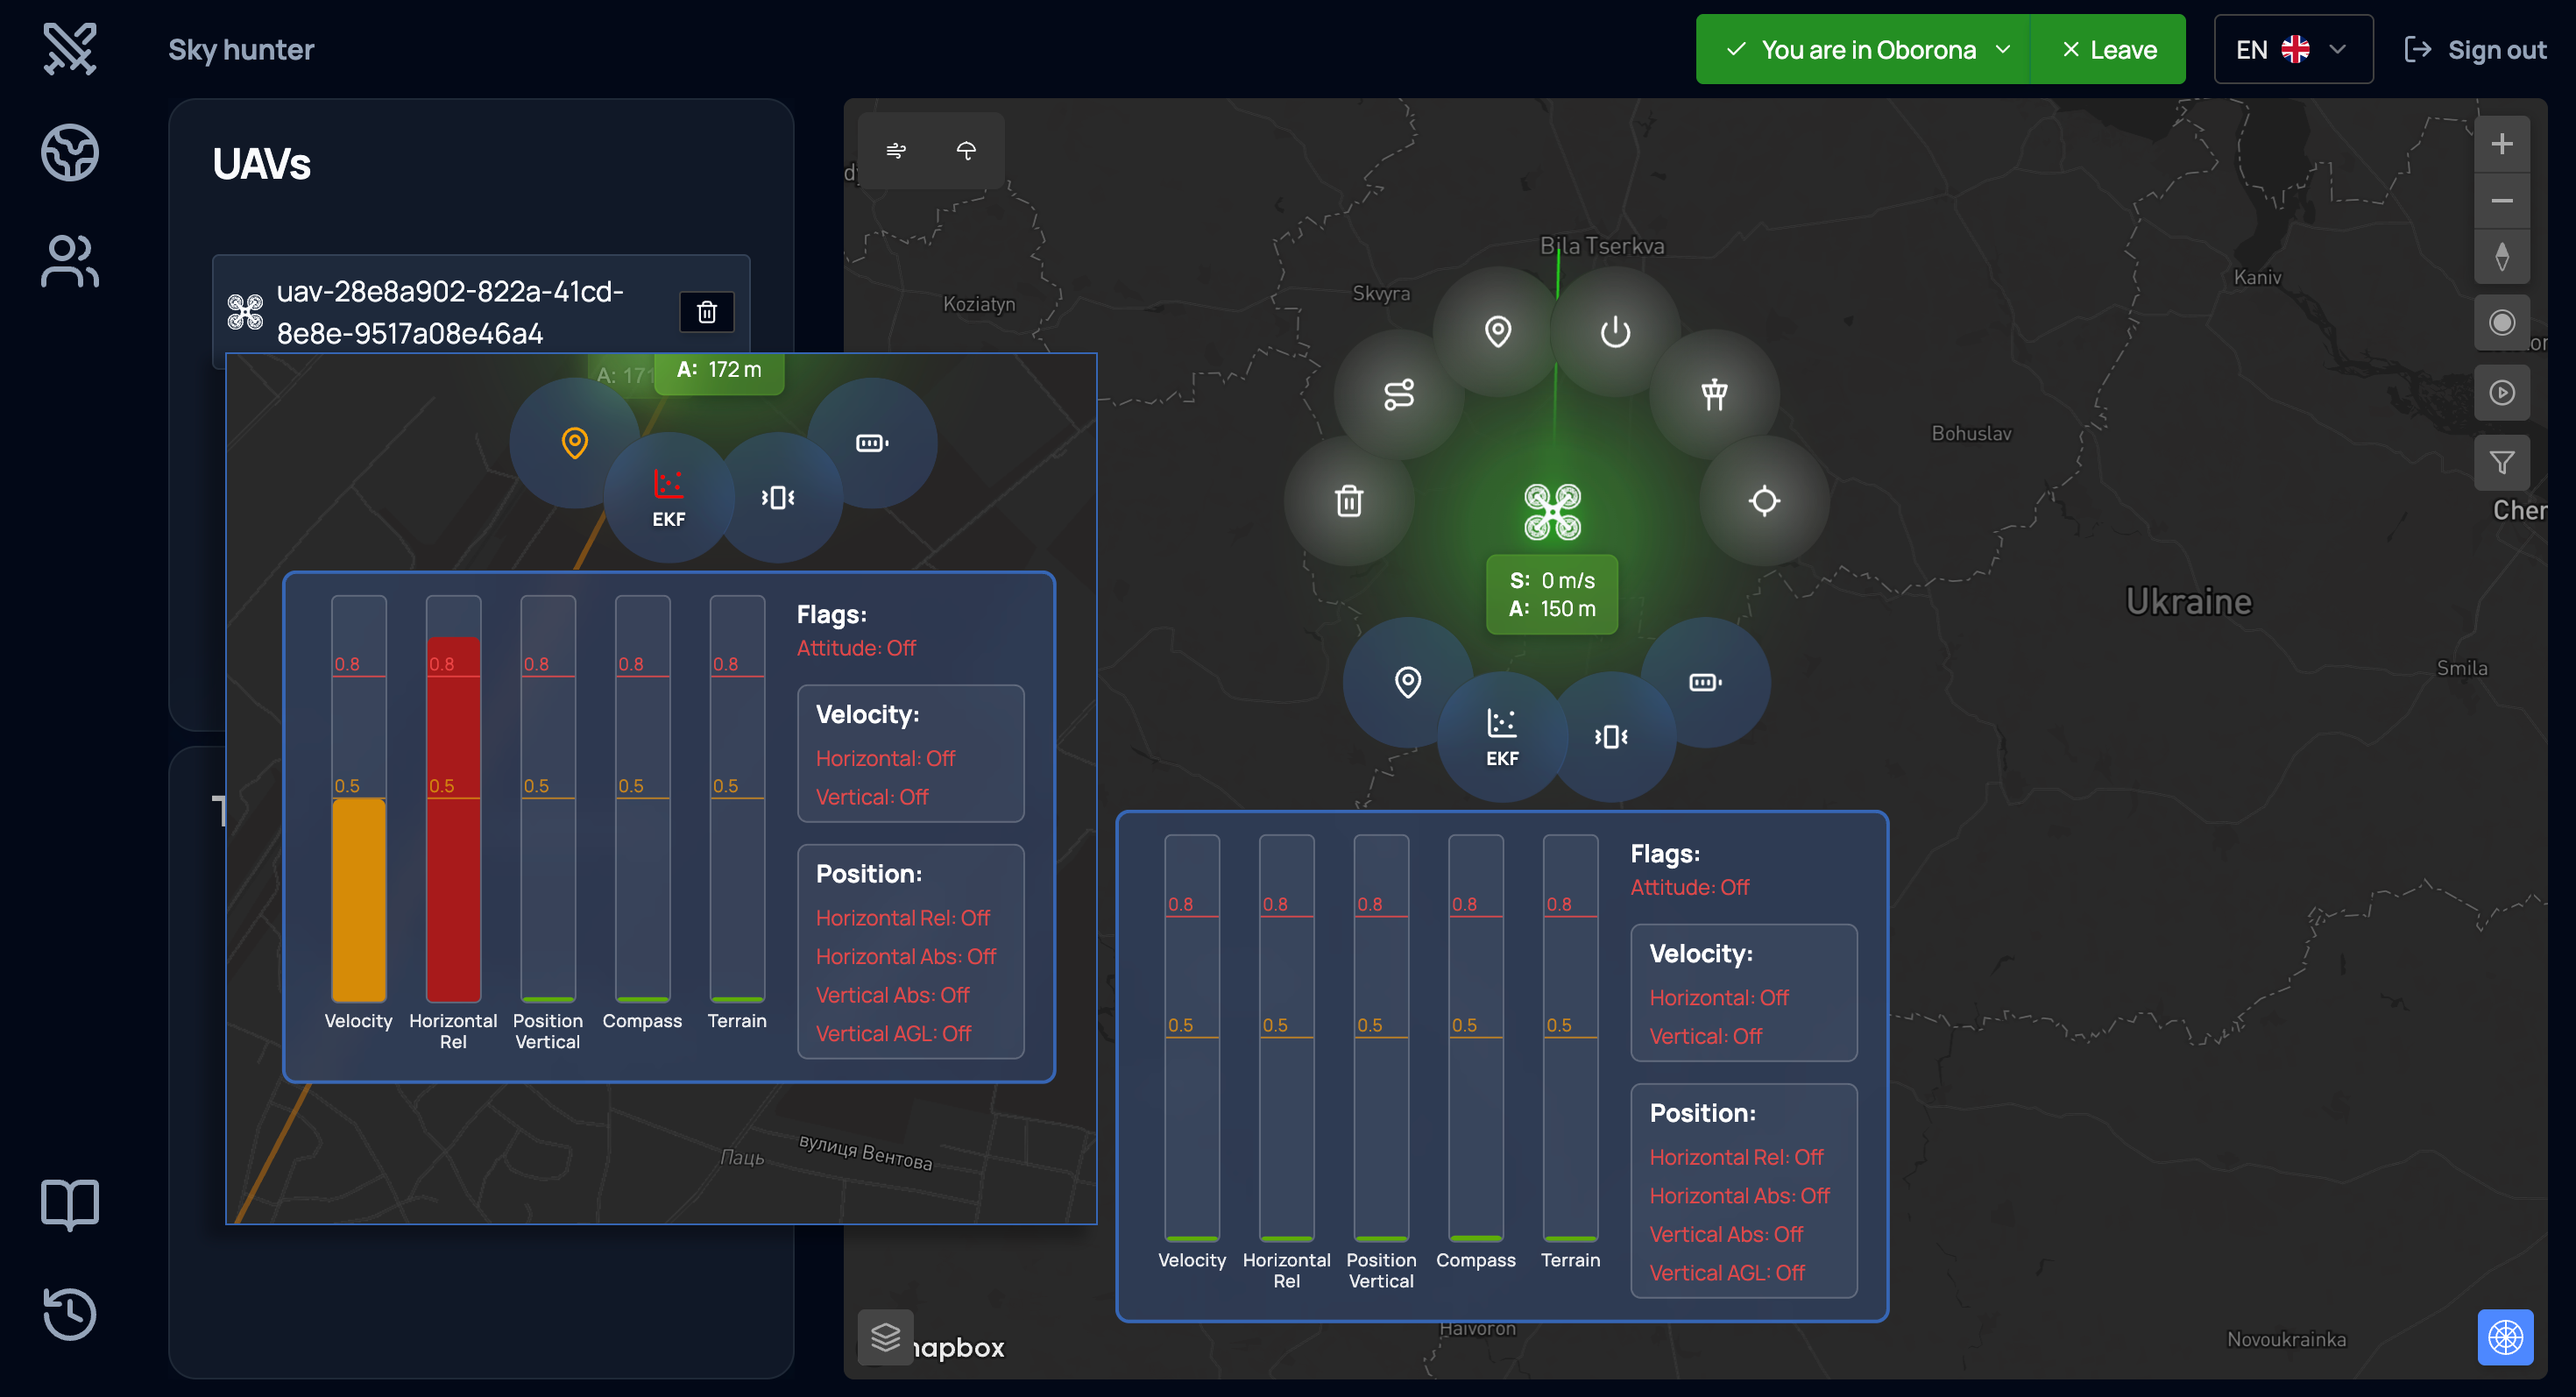The image size is (2576, 1397).
Task: Click the crosshair target icon beside the drone
Action: pyautogui.click(x=1764, y=500)
